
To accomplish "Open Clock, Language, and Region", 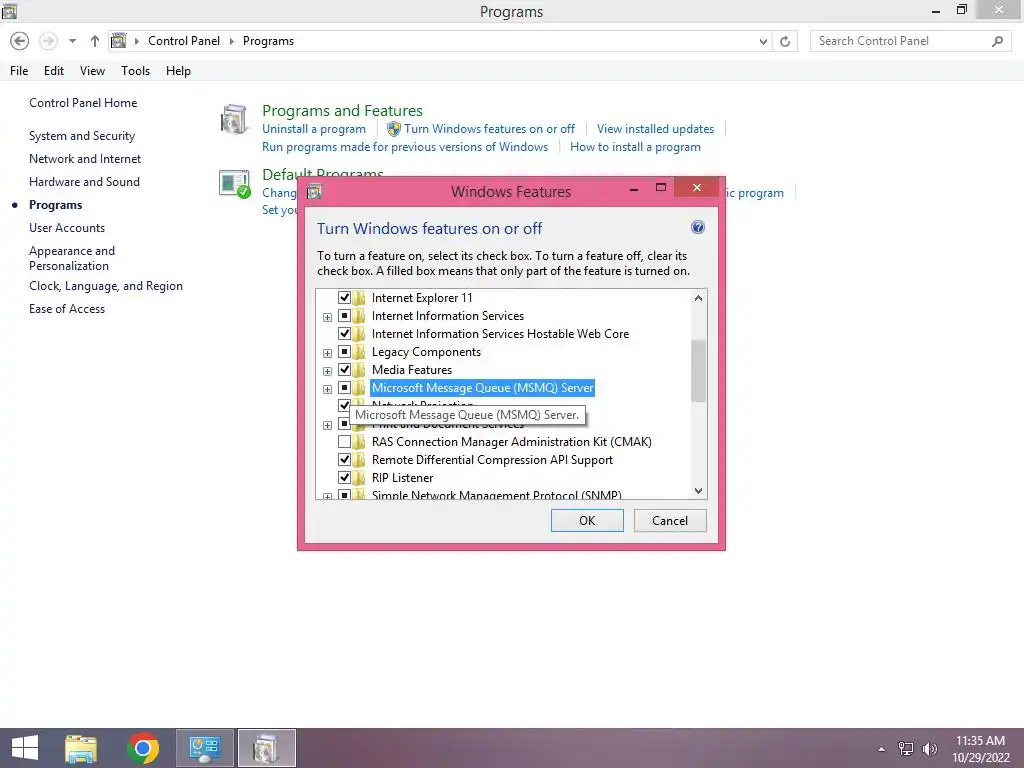I will [x=106, y=286].
